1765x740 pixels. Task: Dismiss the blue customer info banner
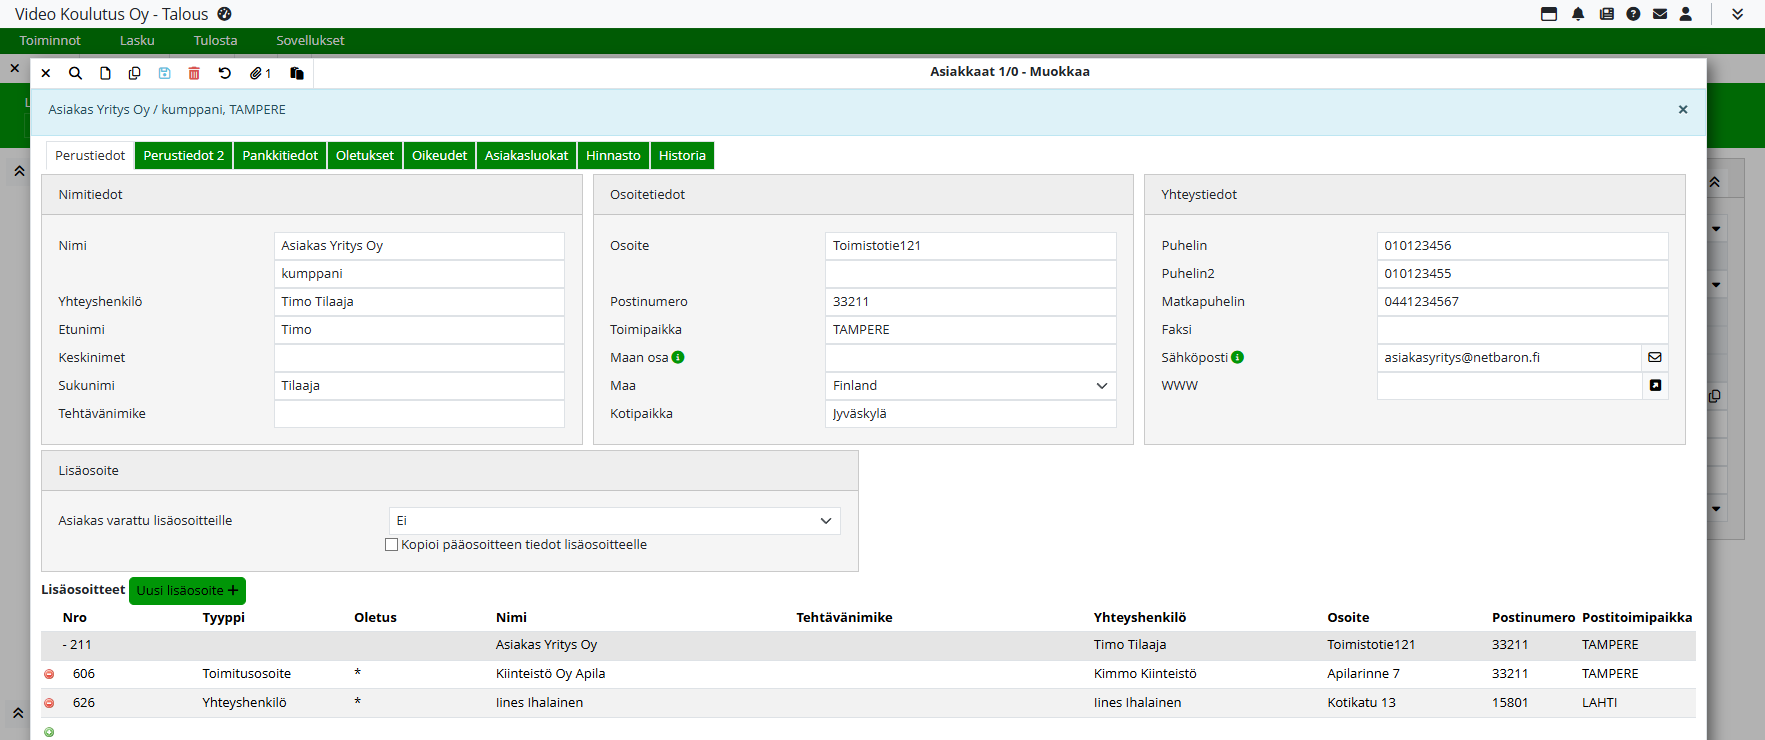pyautogui.click(x=1683, y=110)
